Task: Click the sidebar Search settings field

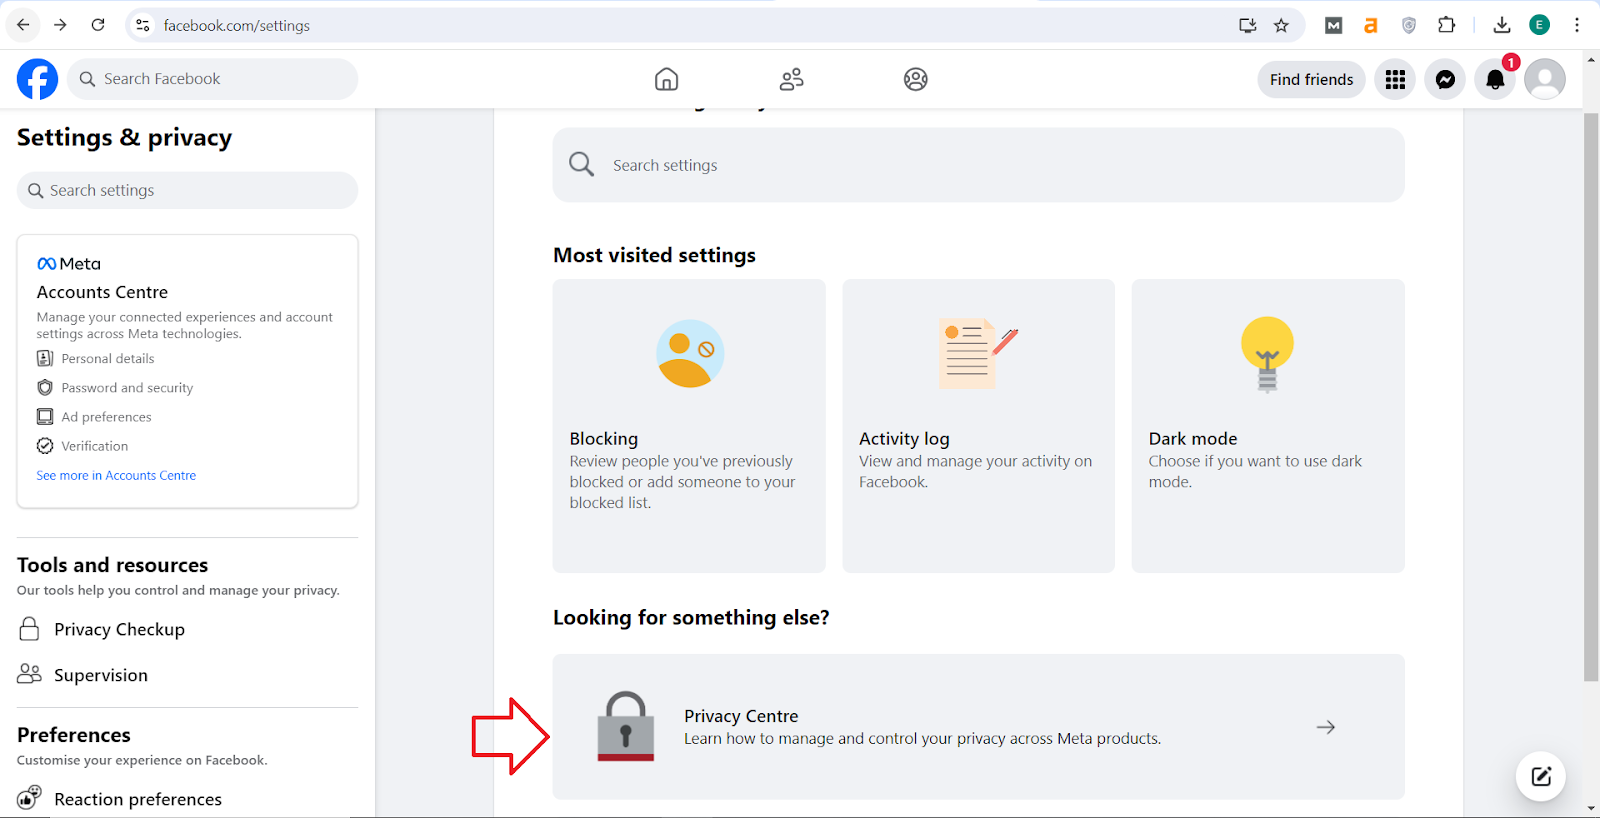Action: coord(187,190)
